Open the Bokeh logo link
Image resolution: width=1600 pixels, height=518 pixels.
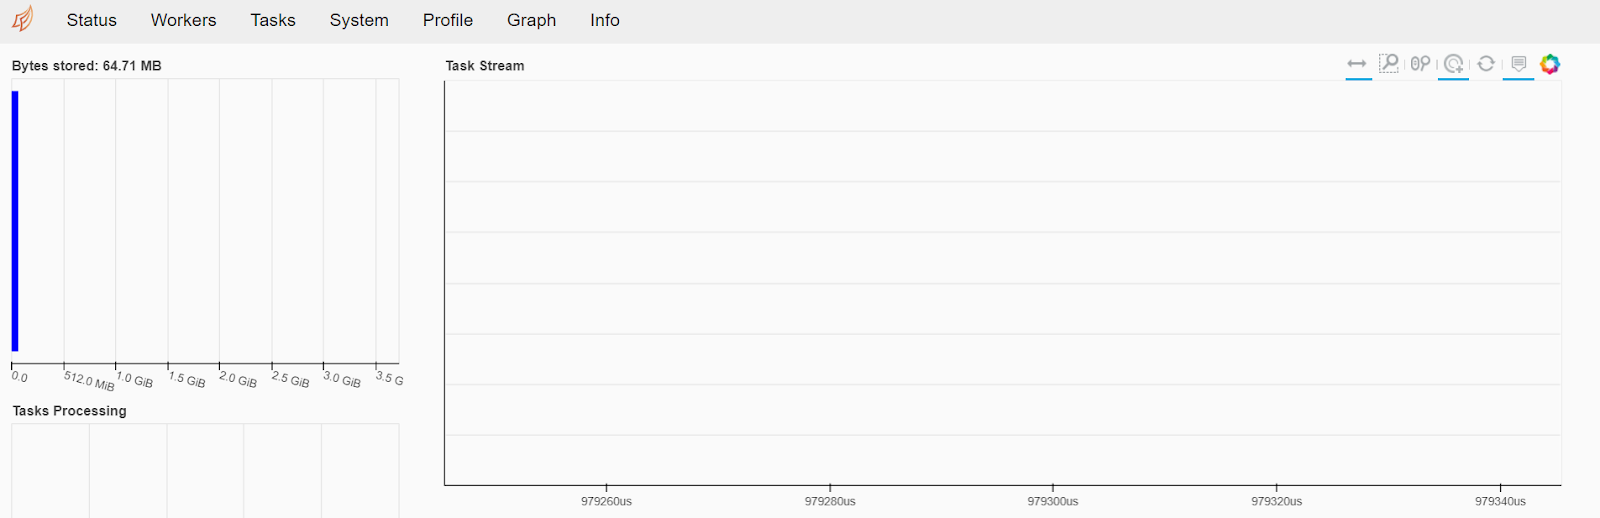1550,64
